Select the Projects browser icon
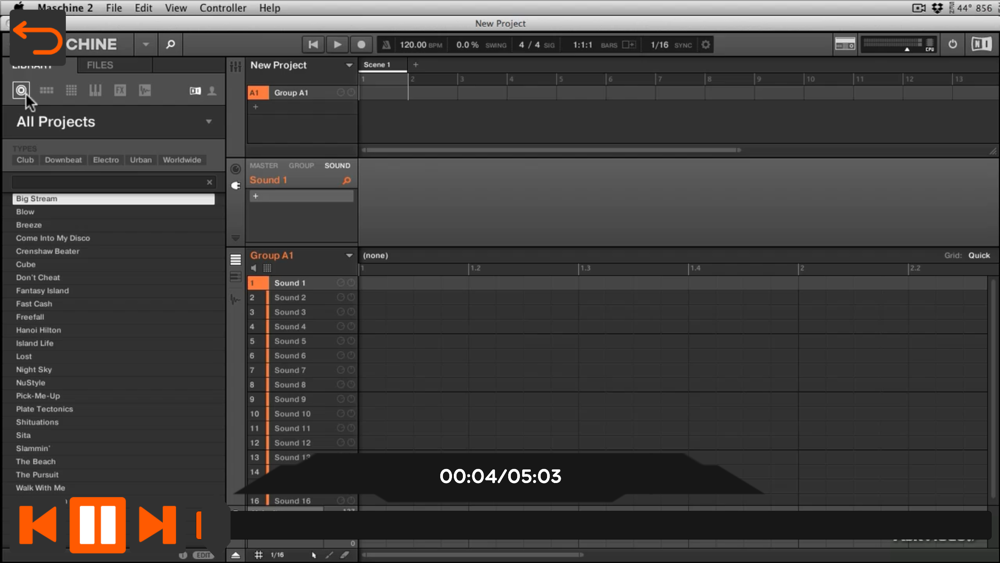The image size is (1000, 563). point(21,91)
